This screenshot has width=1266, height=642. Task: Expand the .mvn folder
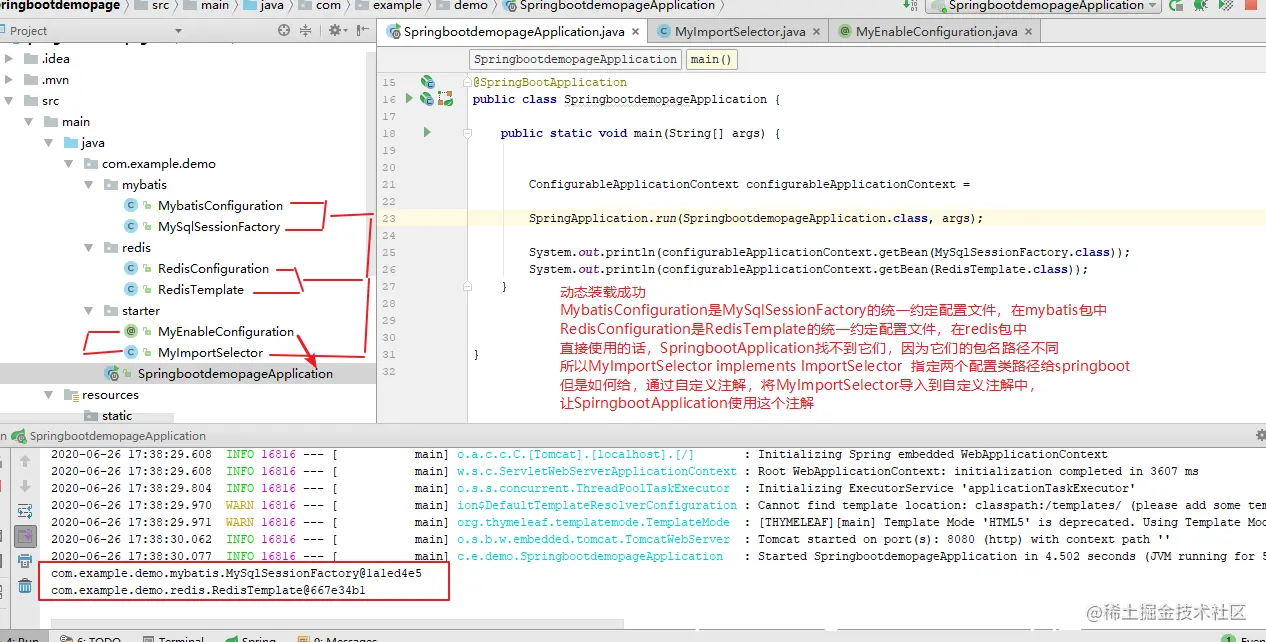click(x=10, y=80)
